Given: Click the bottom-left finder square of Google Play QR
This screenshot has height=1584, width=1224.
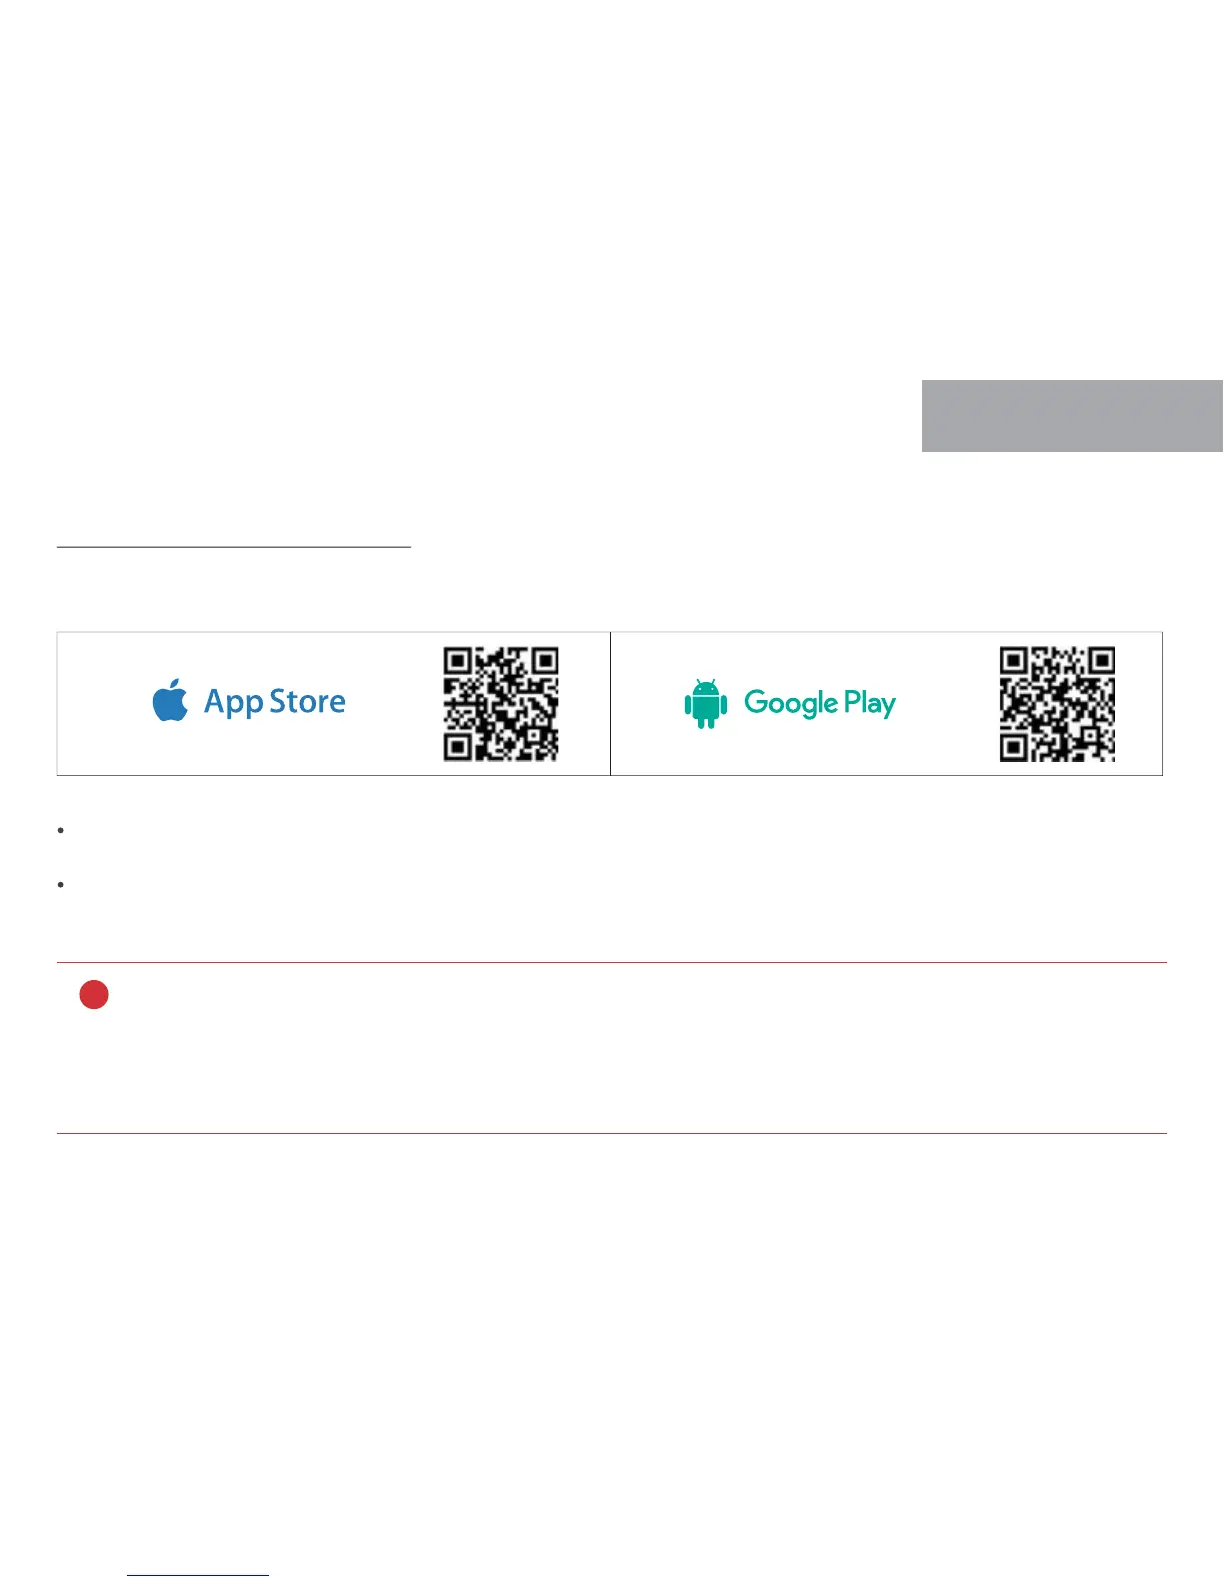Looking at the screenshot, I should pyautogui.click(x=1014, y=747).
